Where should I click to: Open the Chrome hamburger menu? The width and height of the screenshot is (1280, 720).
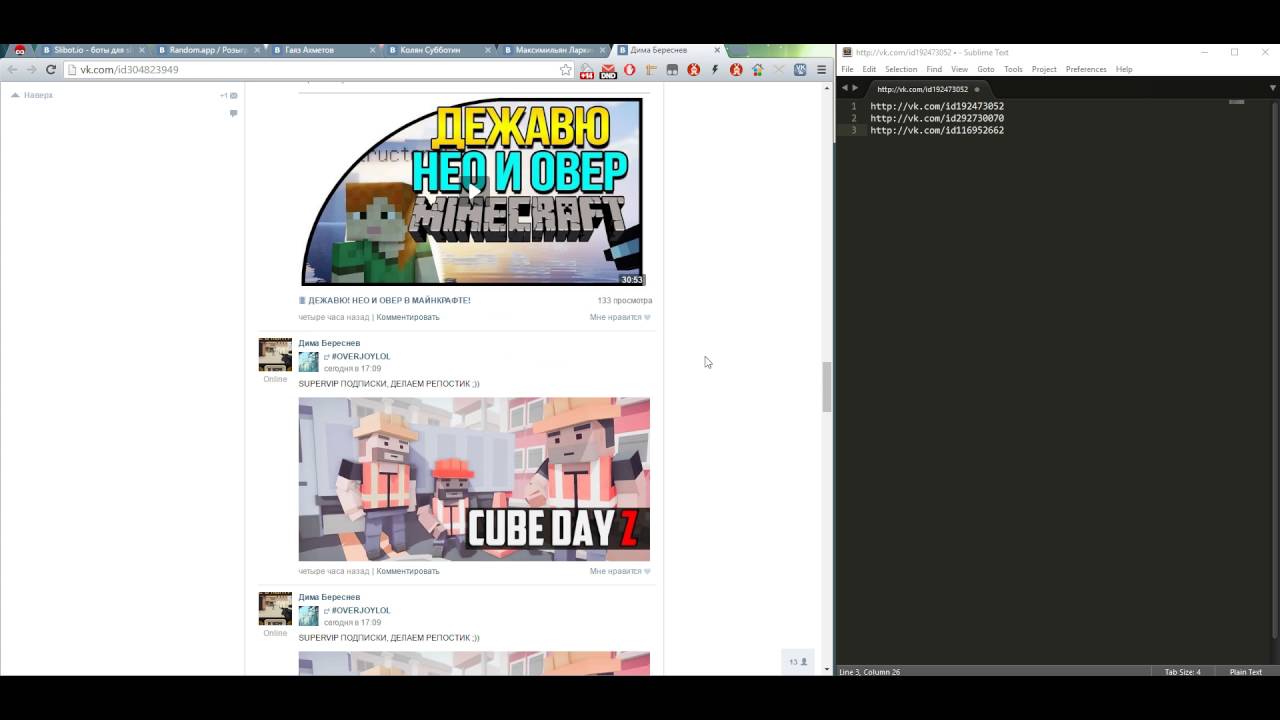[x=821, y=70]
